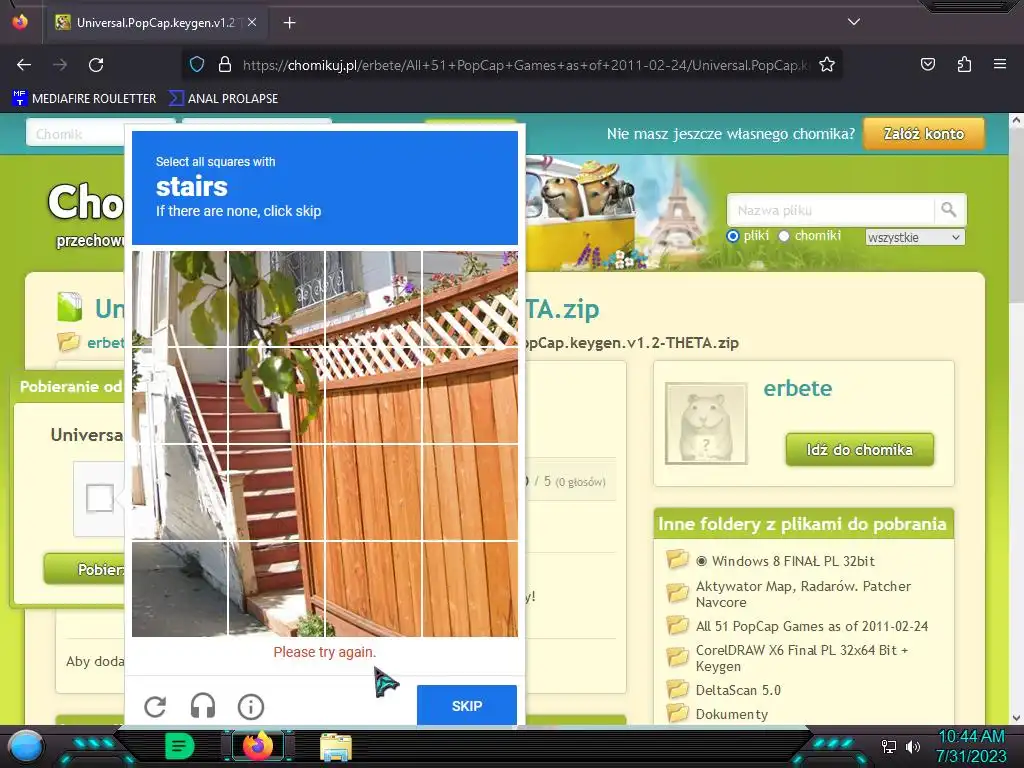Select the top-left captcha image square

pyautogui.click(x=180, y=298)
